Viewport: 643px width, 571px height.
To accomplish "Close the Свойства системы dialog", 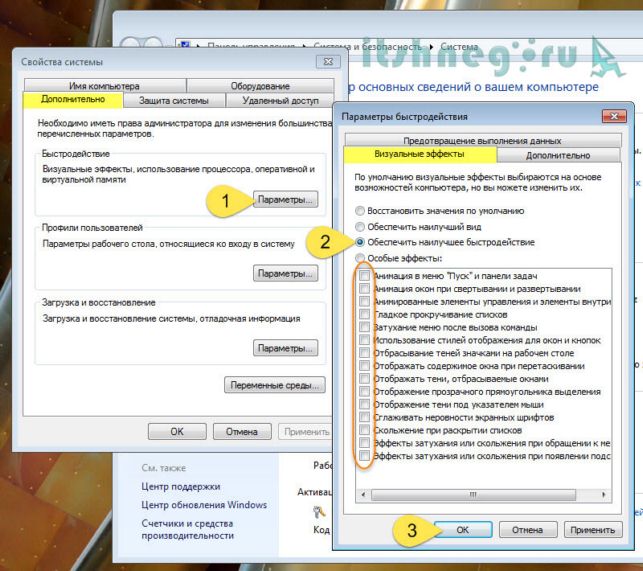I will tap(328, 62).
